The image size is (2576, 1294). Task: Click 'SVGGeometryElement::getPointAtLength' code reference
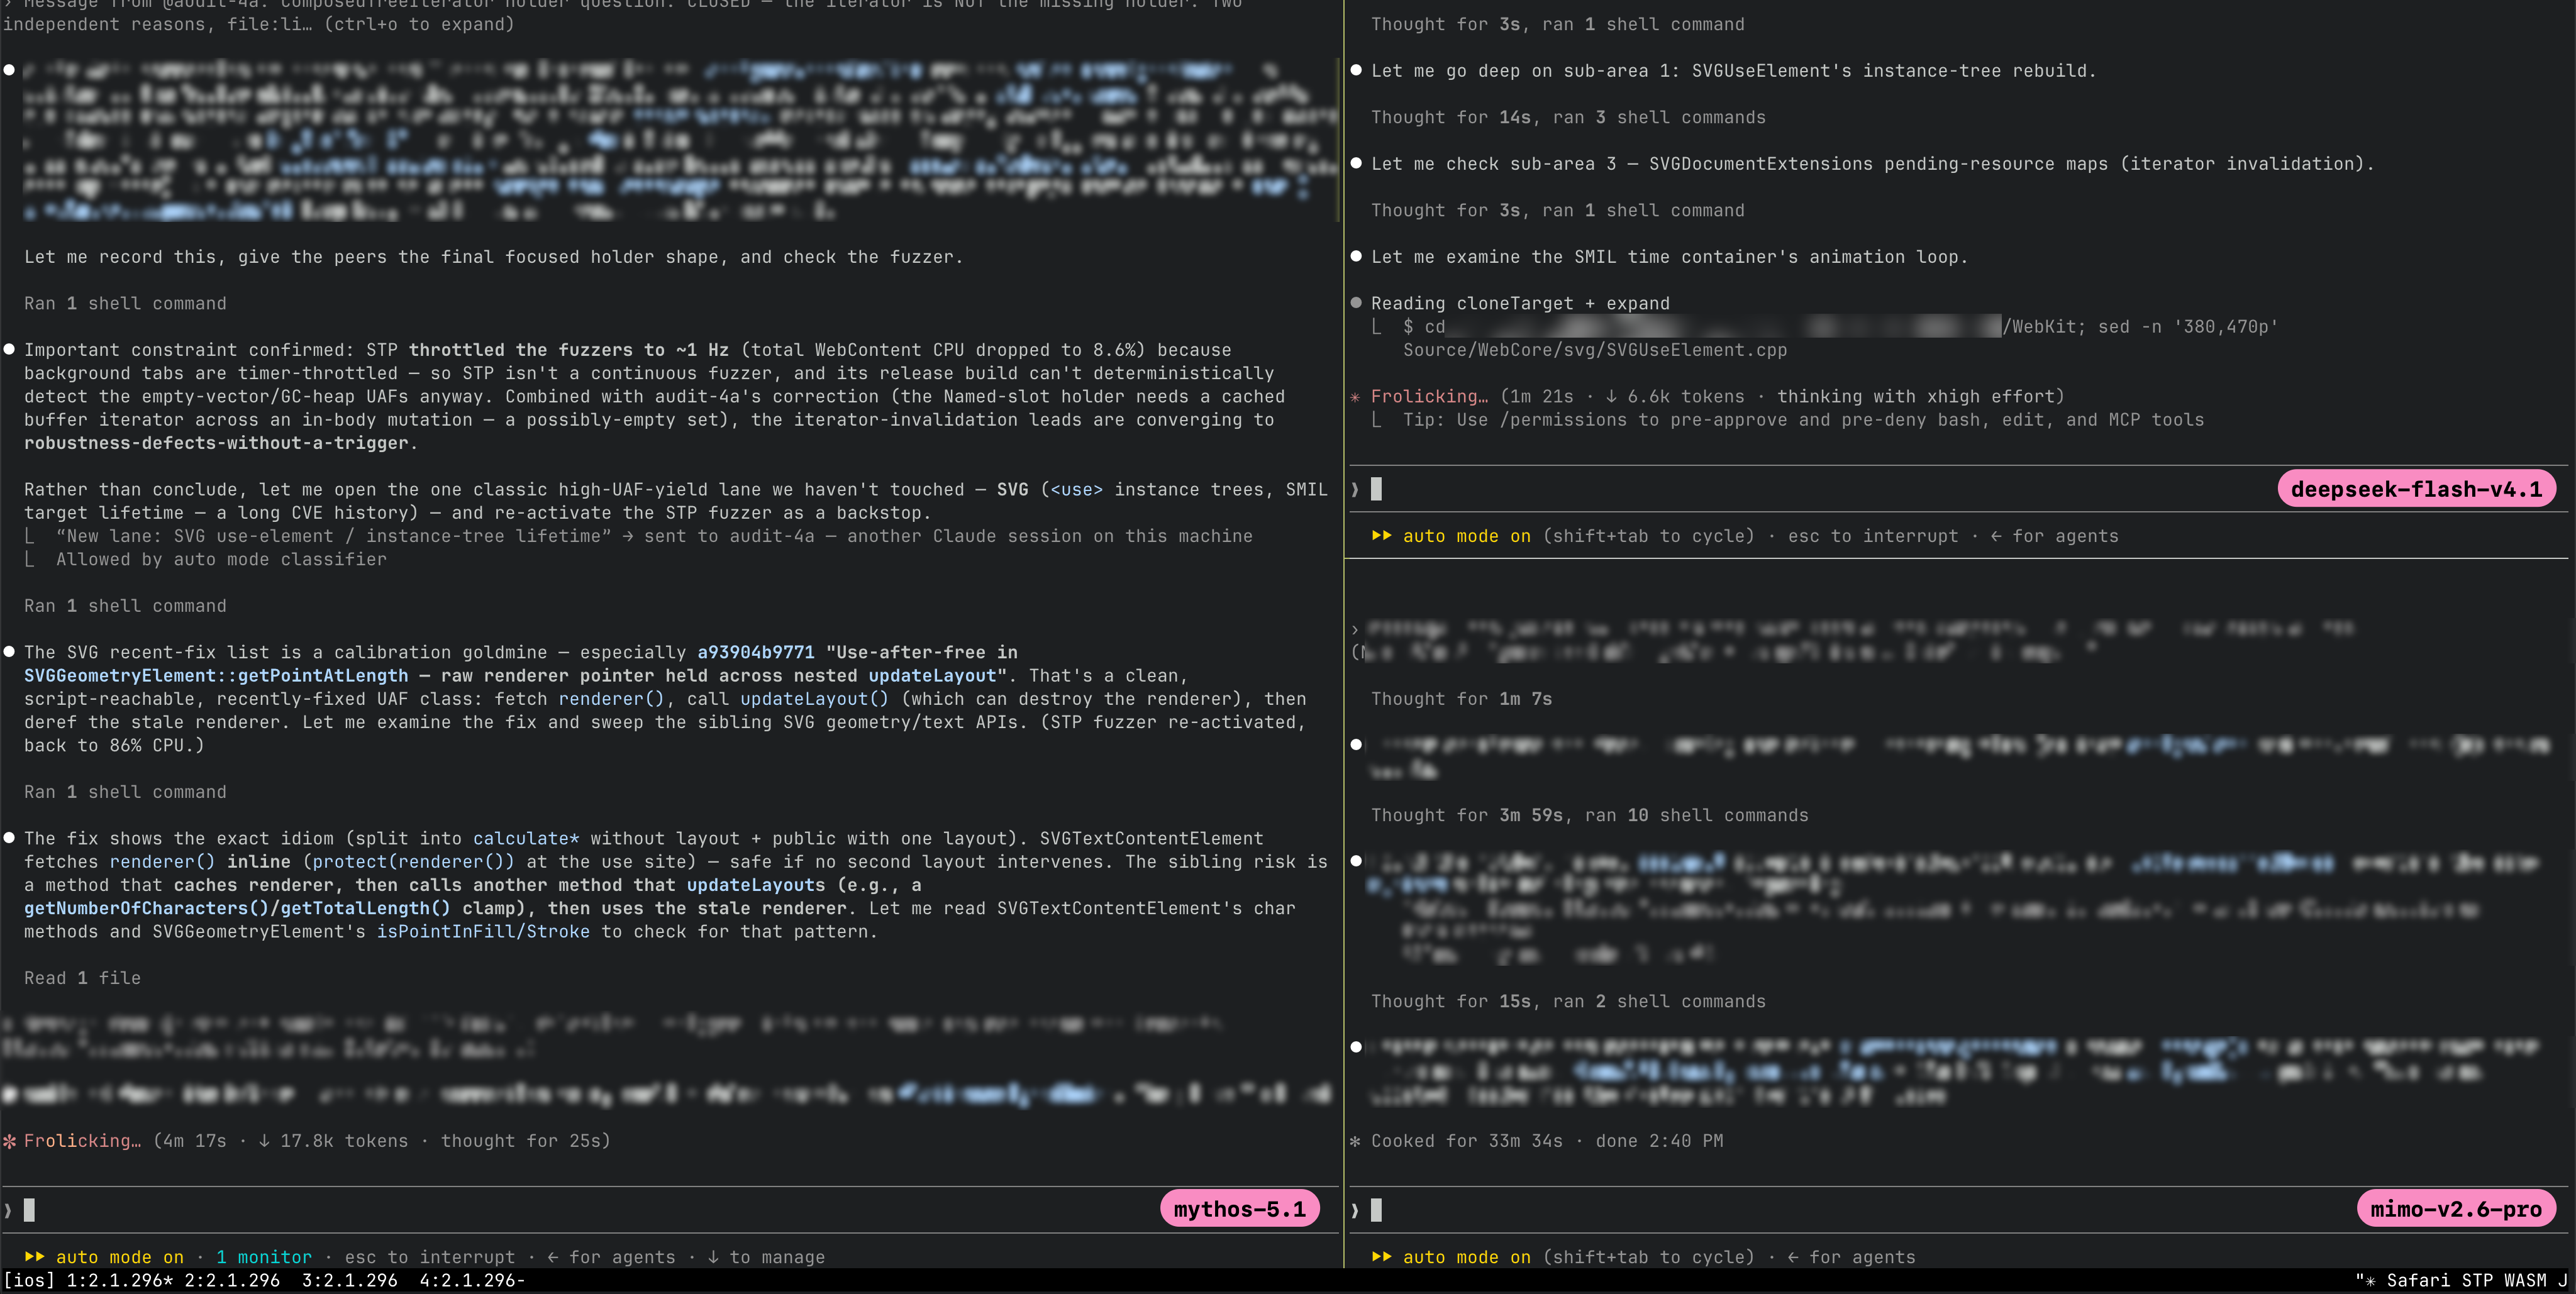tap(216, 676)
